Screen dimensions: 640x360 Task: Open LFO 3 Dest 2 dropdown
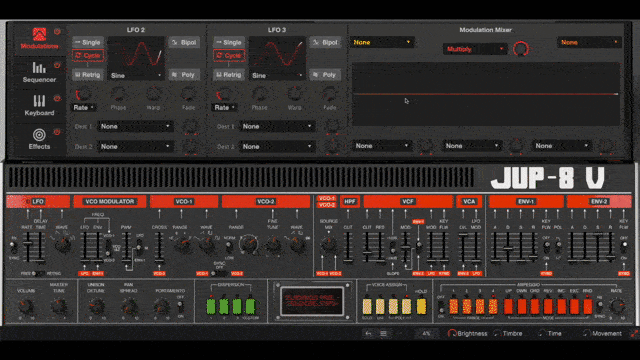pyautogui.click(x=277, y=147)
